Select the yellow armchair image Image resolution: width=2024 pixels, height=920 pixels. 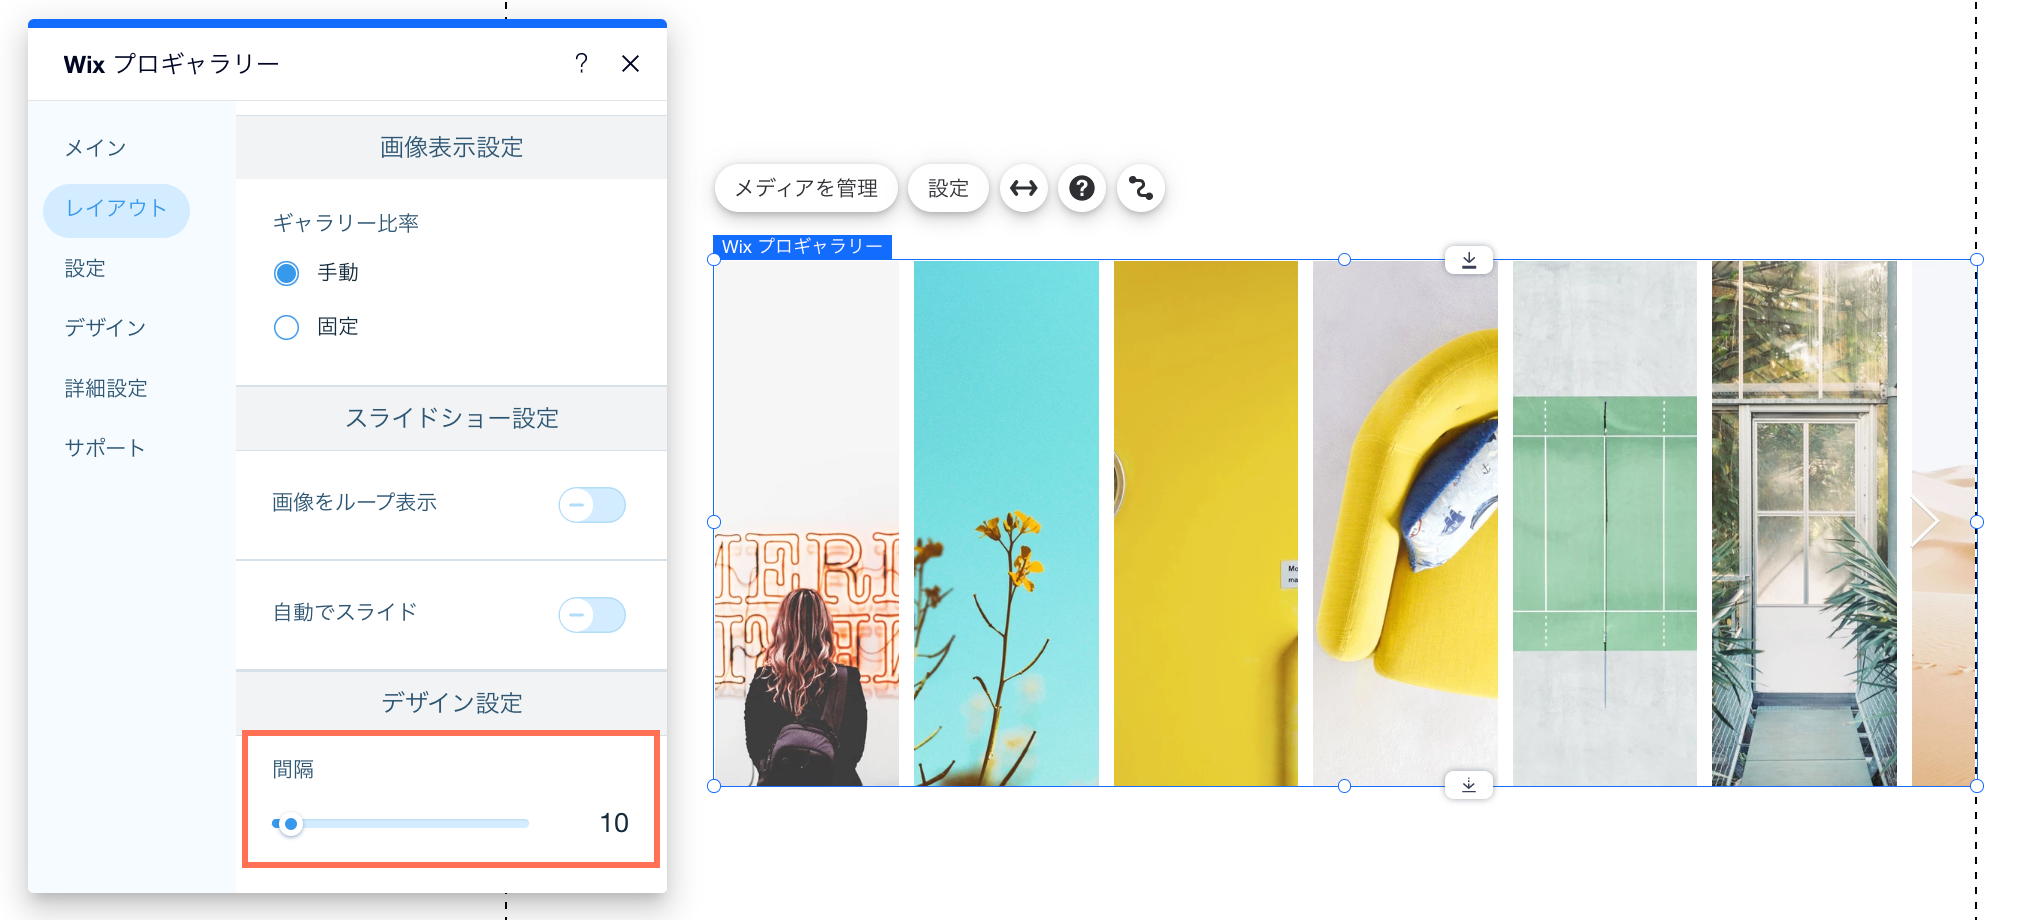point(1405,523)
